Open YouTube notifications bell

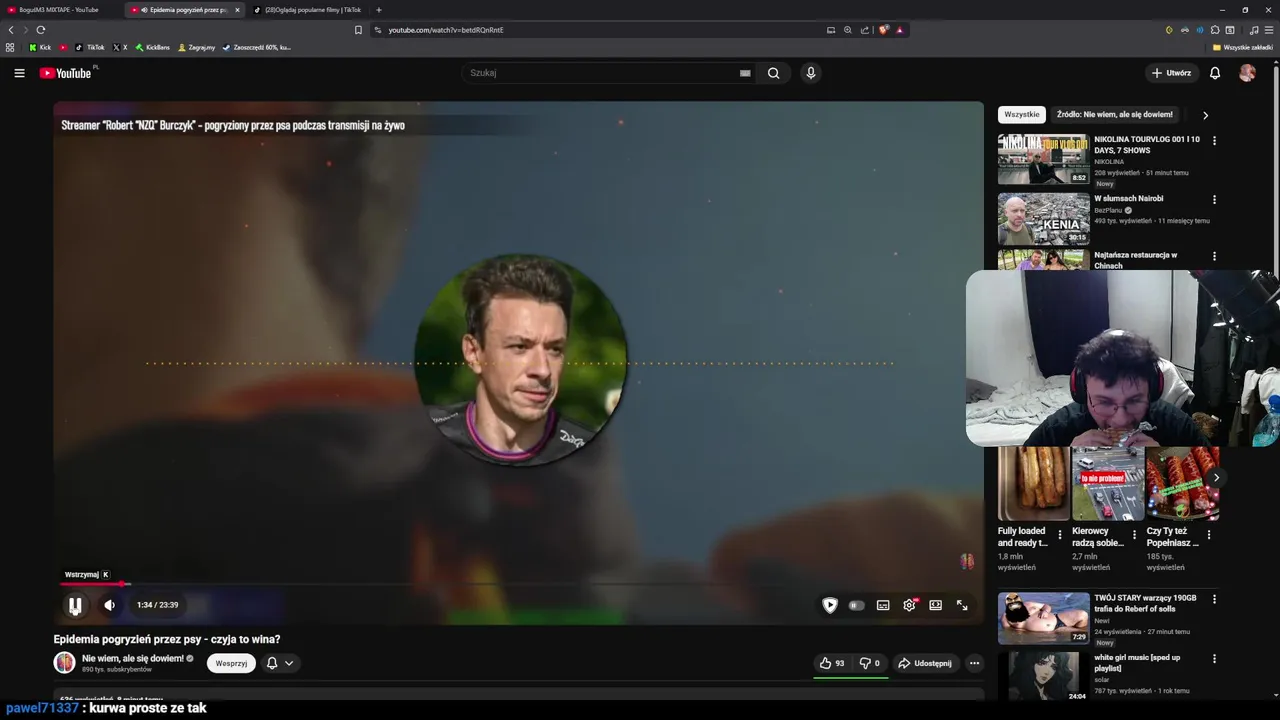click(x=1215, y=73)
